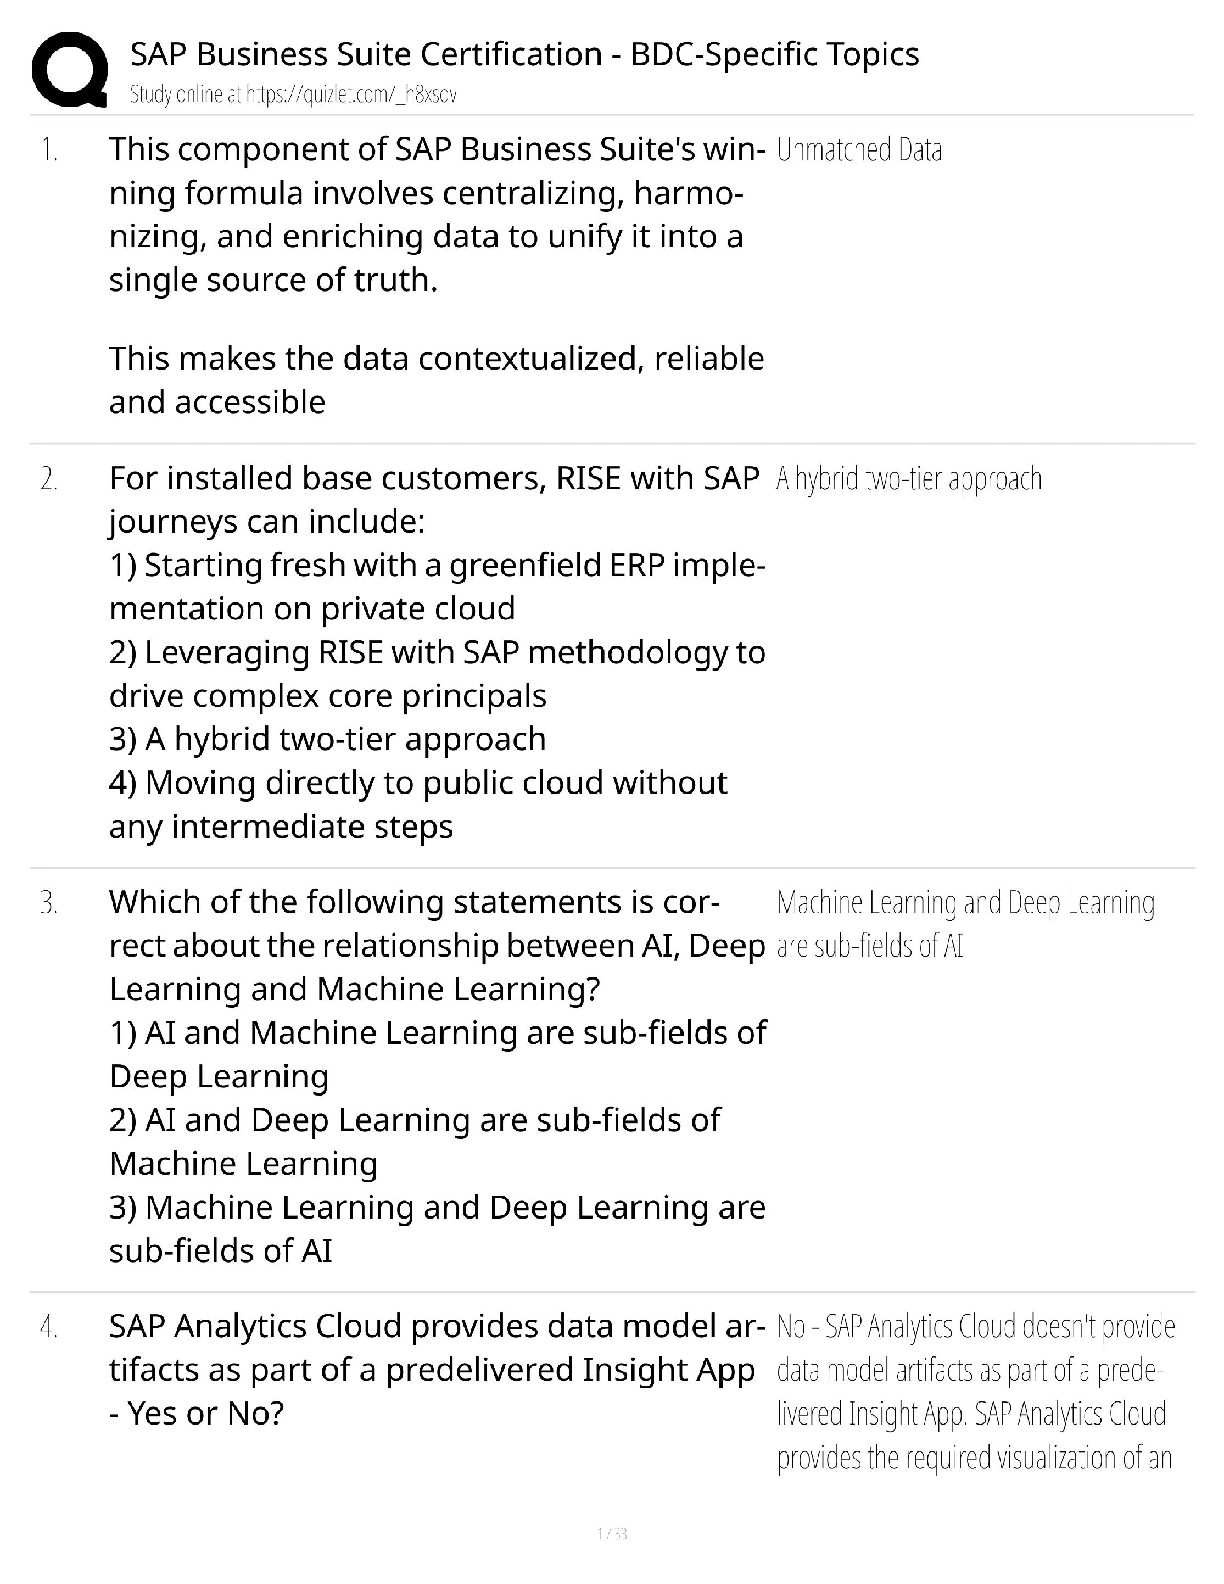
Task: Click the answer 'A hybrid two-tier approach'
Action: tap(909, 480)
